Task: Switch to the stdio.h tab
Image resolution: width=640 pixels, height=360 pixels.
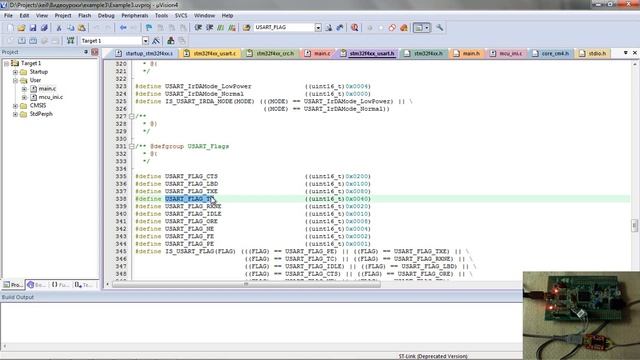Action: tap(593, 53)
